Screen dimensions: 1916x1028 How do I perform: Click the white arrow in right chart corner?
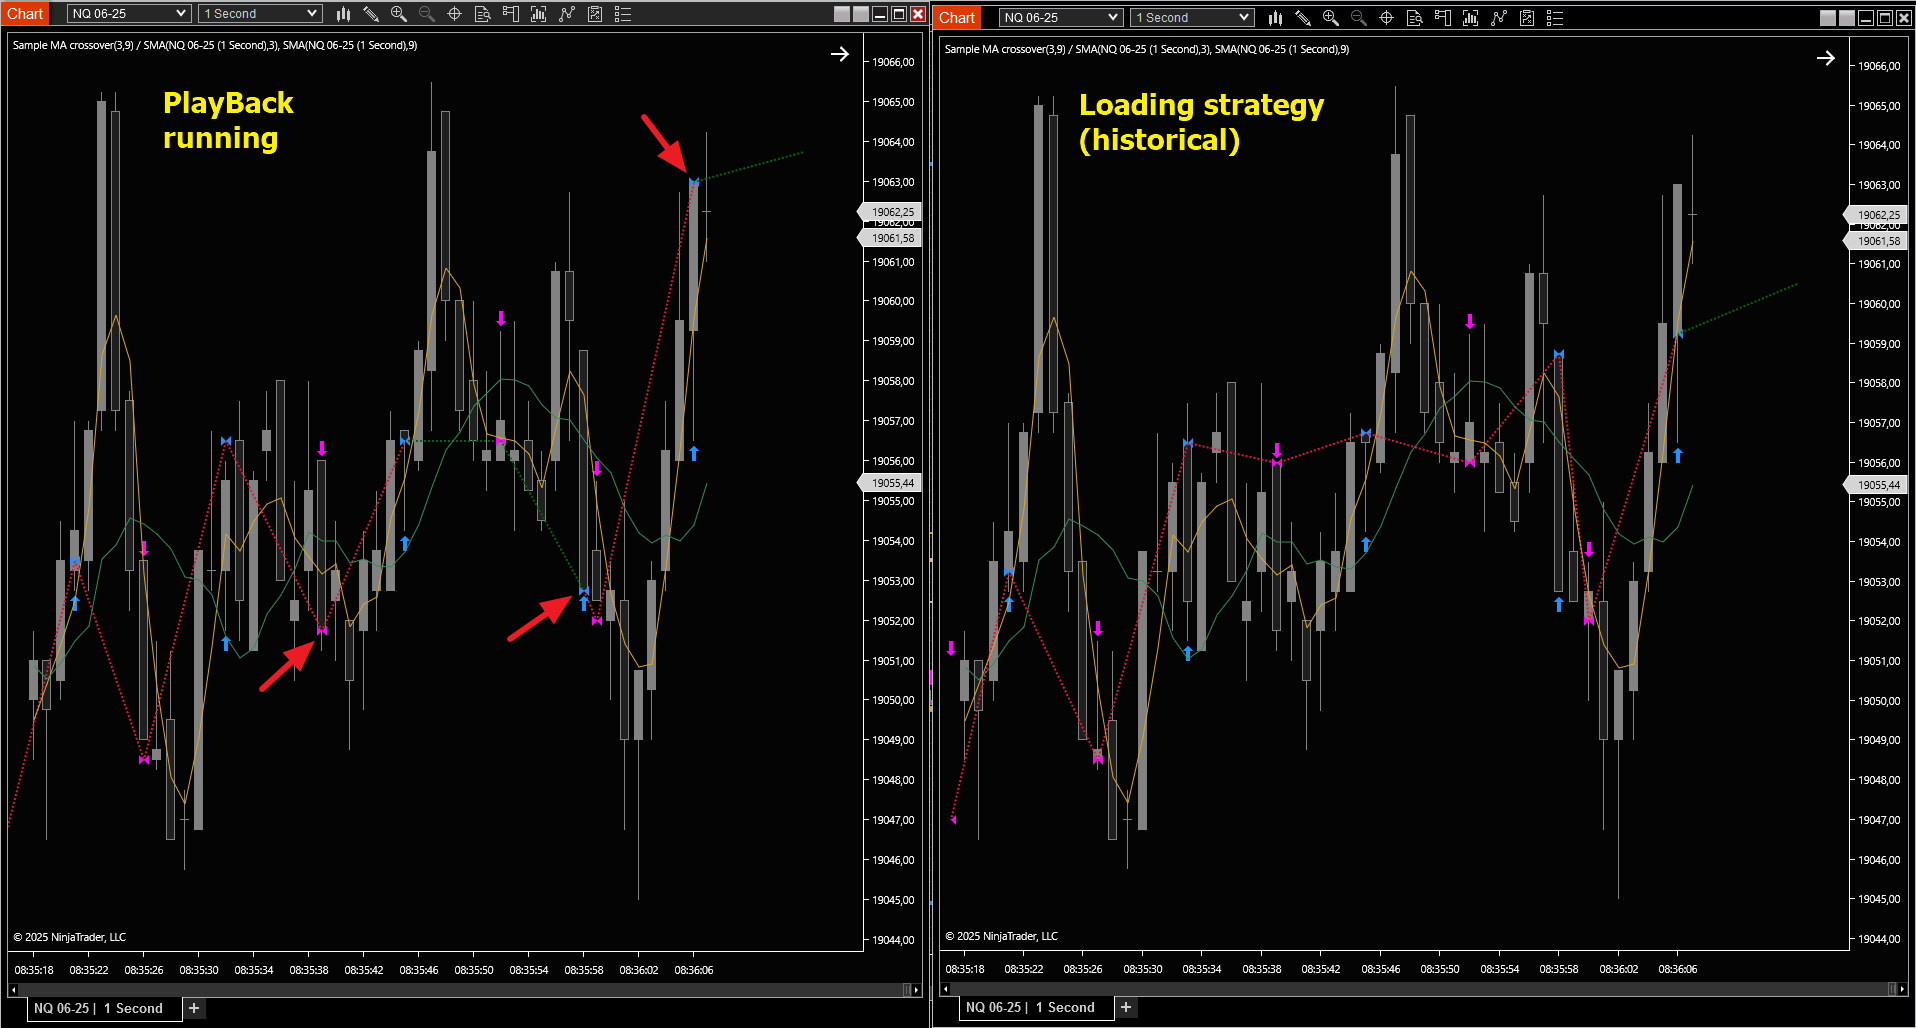1826,58
